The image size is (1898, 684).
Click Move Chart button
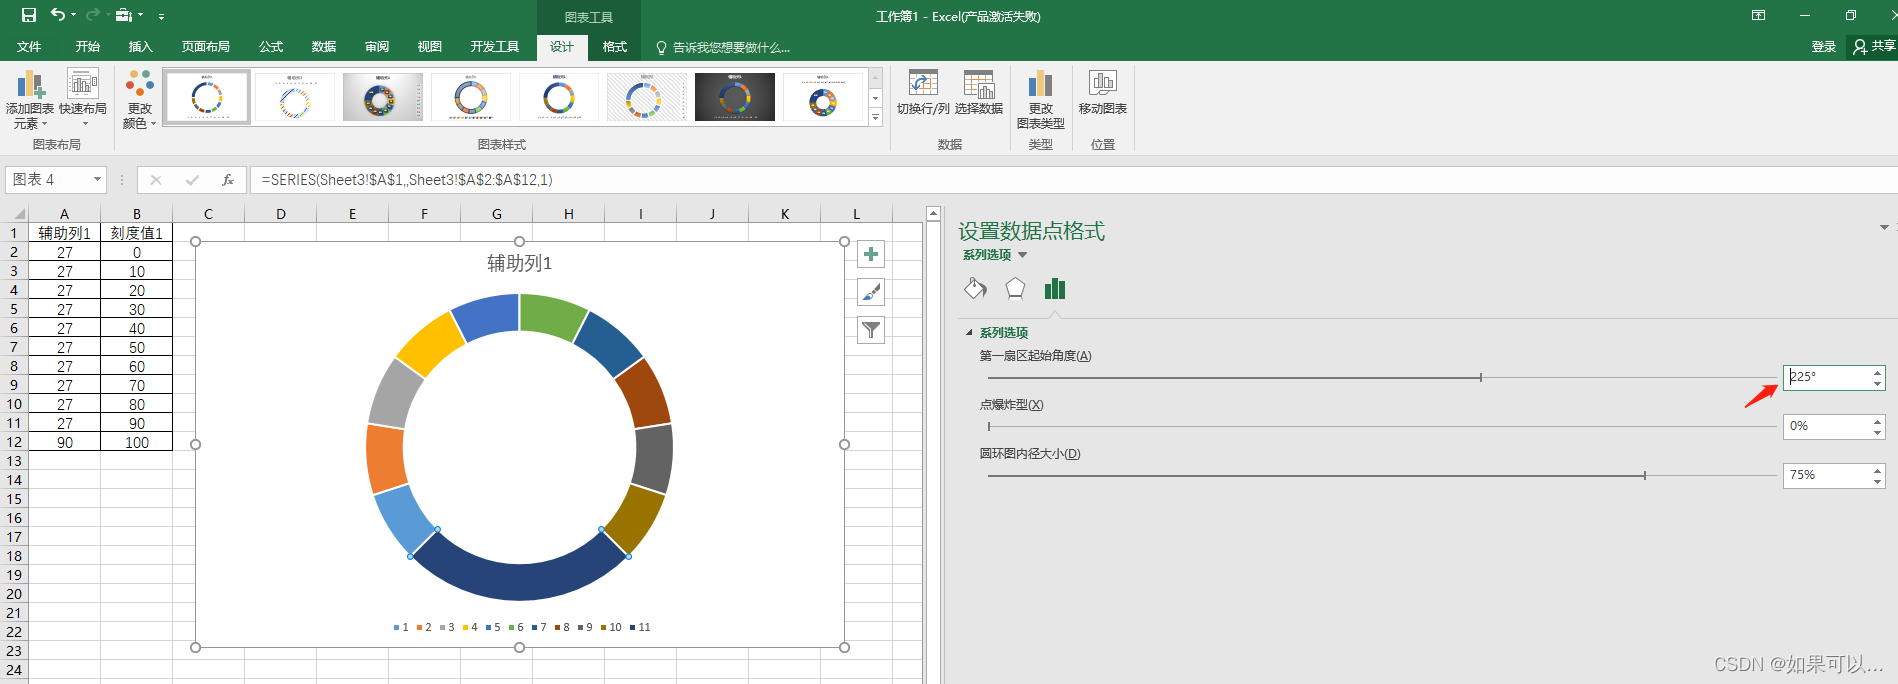pyautogui.click(x=1103, y=93)
